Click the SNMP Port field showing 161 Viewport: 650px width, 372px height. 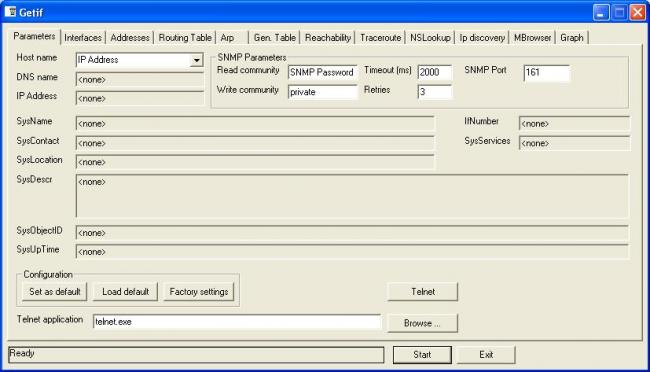(546, 73)
